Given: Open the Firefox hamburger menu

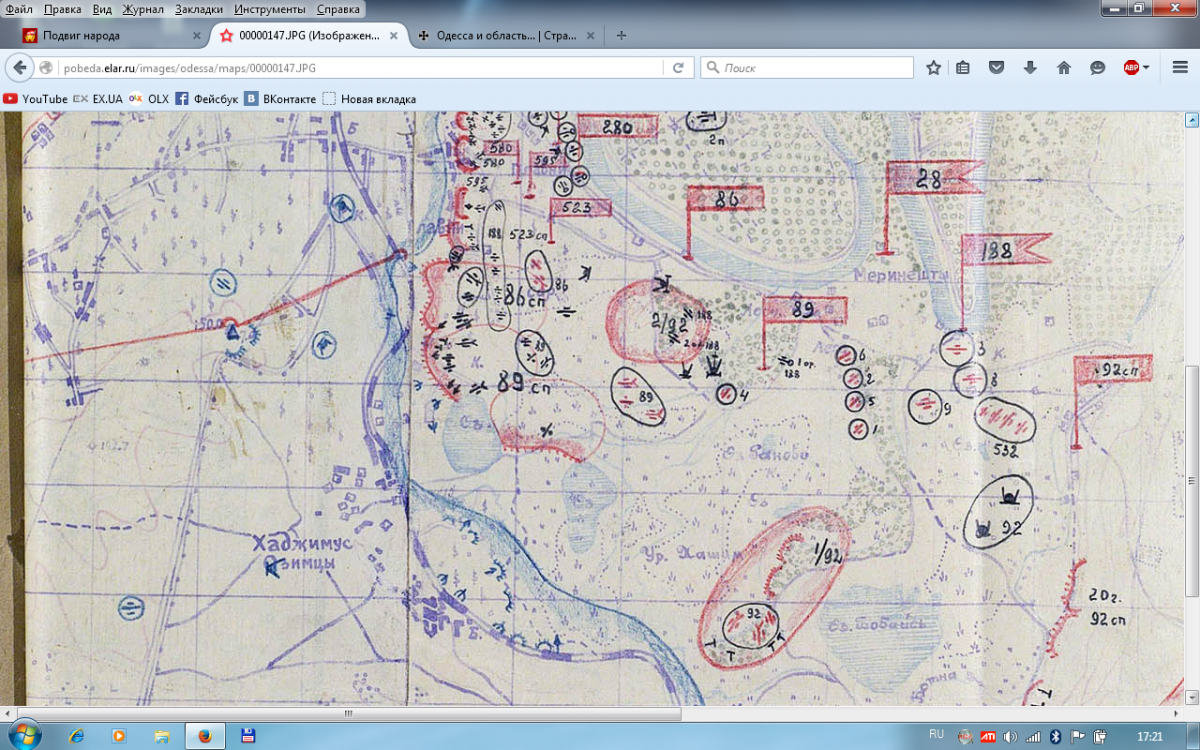Looking at the screenshot, I should (1179, 68).
